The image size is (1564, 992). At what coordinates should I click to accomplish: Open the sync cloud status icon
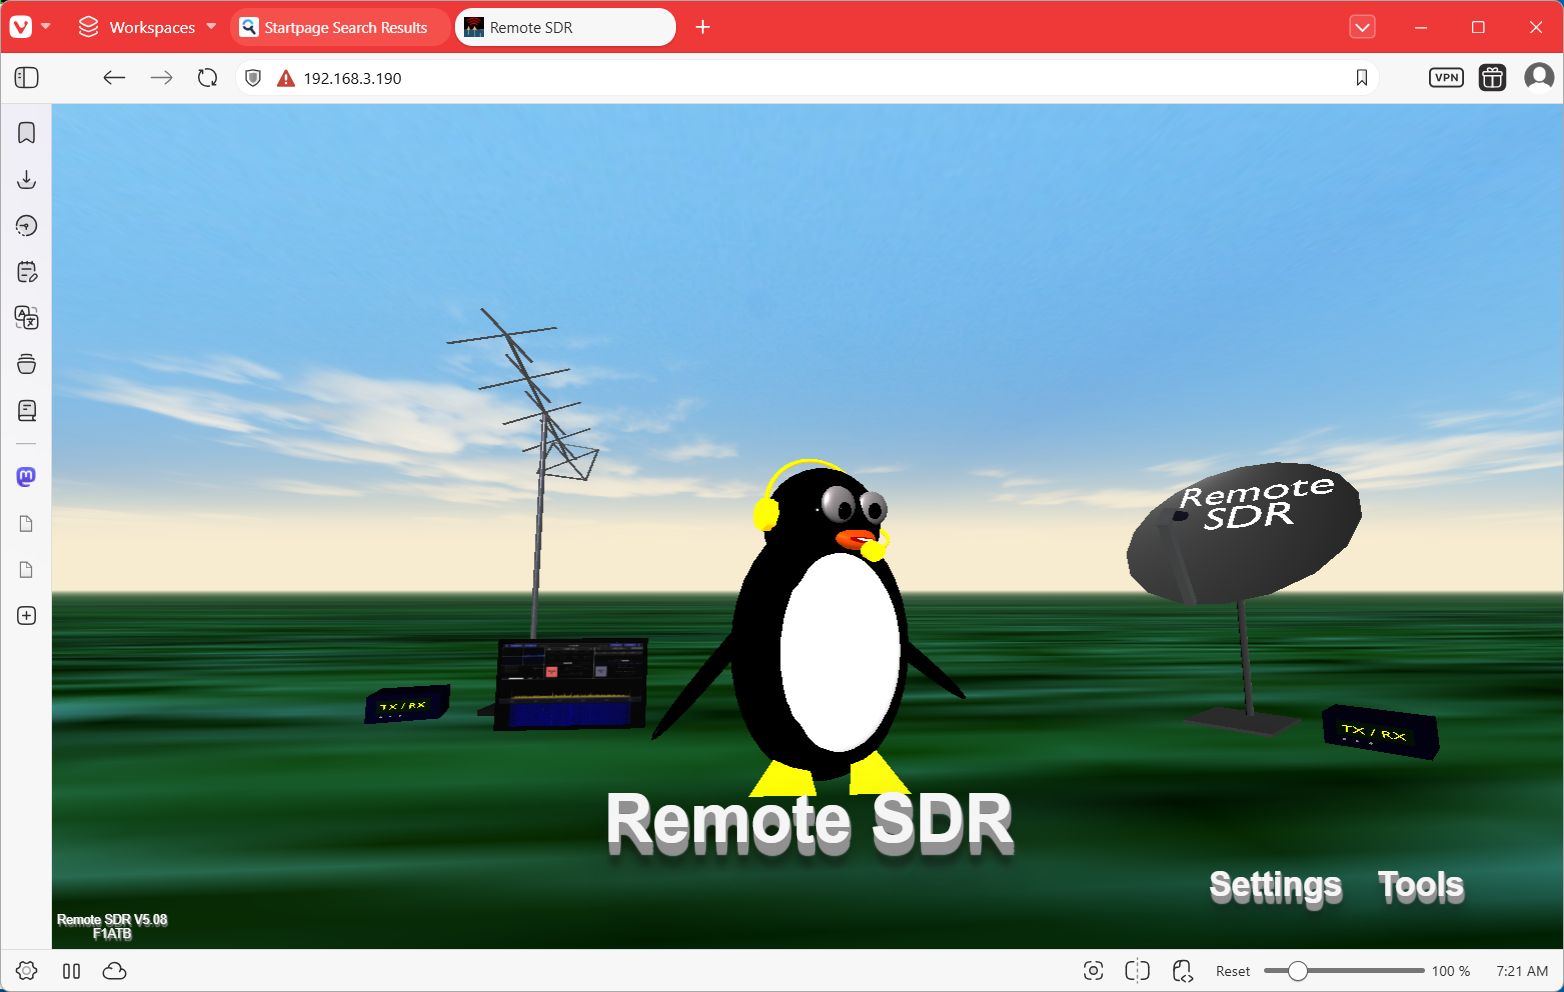point(114,971)
